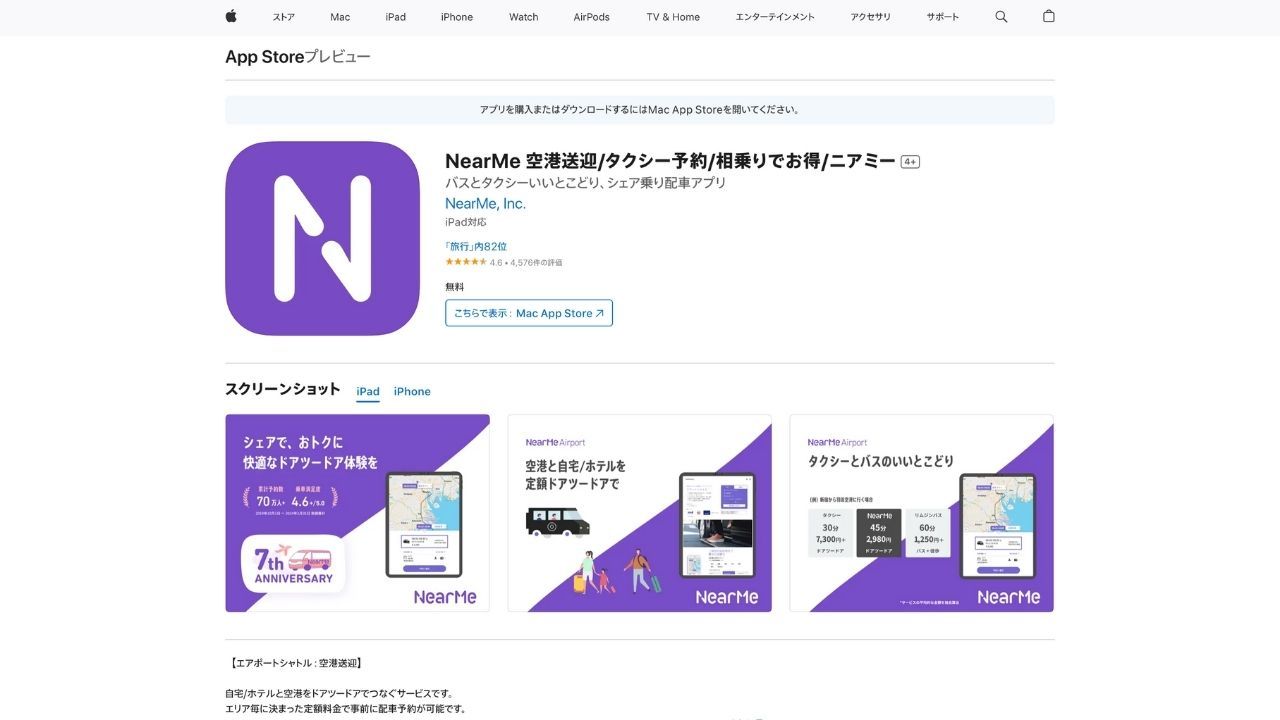
Task: Click the スクリーンショット section heading
Action: [283, 389]
